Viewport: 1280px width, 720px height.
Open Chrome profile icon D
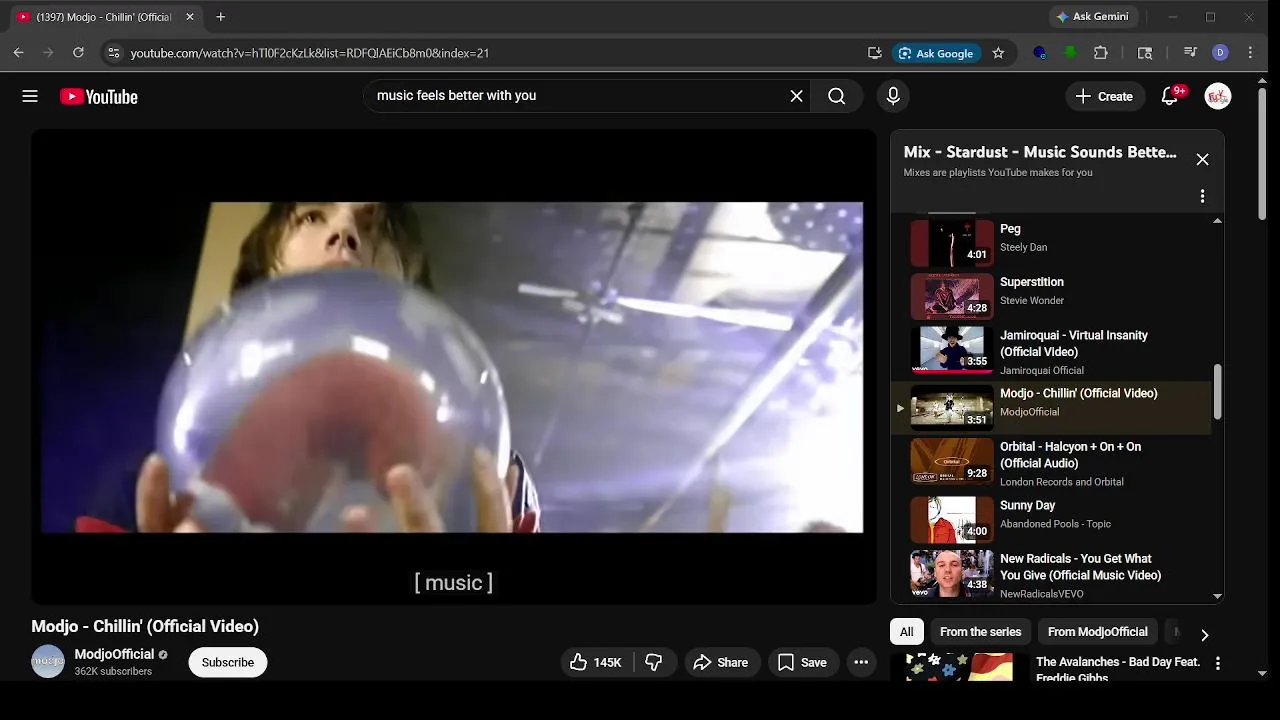coord(1220,53)
